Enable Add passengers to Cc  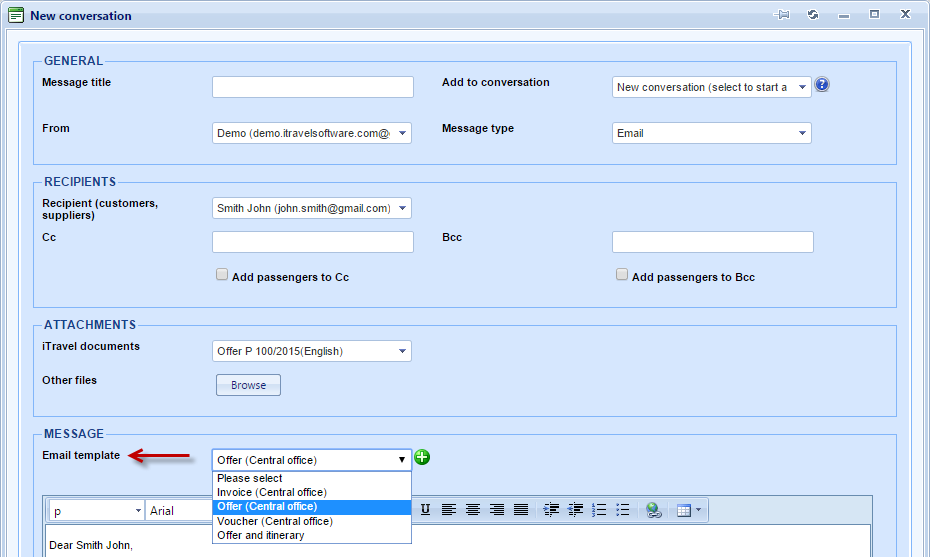[222, 274]
